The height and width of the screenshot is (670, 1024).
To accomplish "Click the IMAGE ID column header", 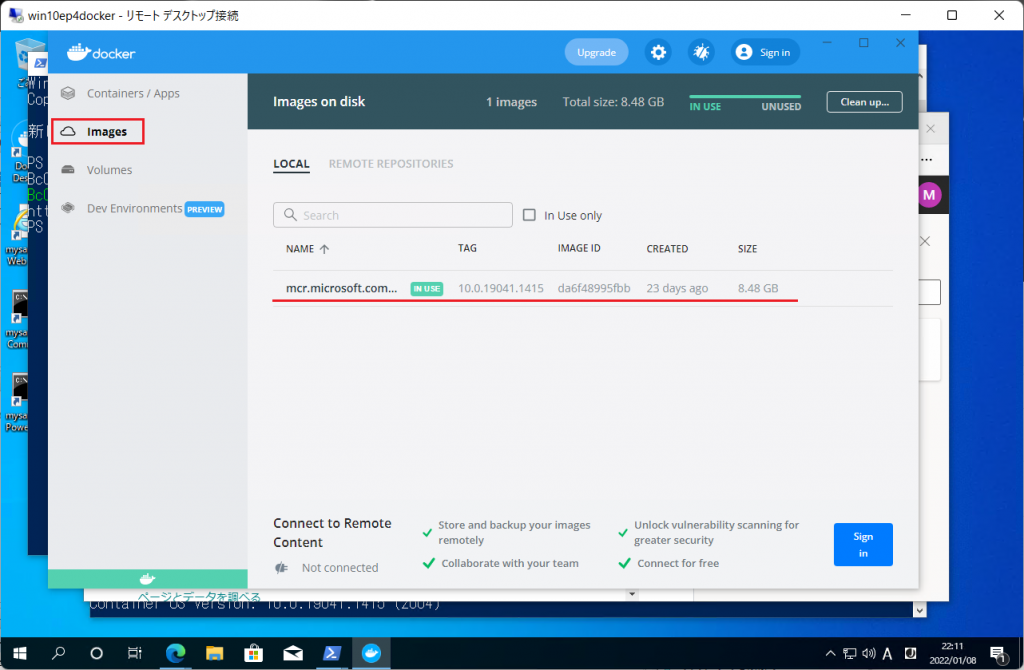I will [x=579, y=248].
